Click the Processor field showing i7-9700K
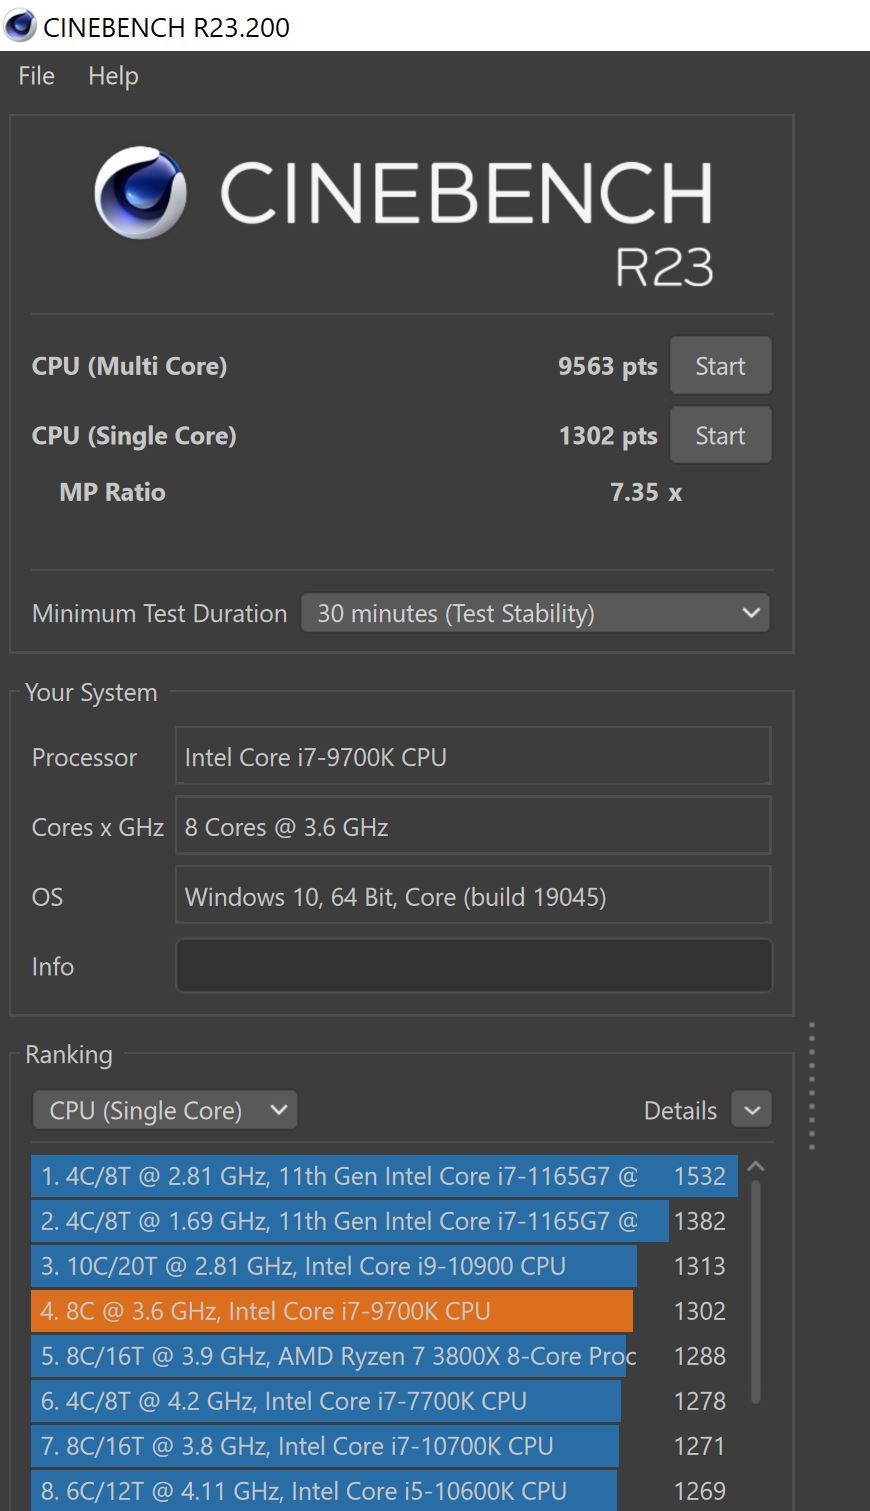This screenshot has height=1511, width=870. [x=473, y=757]
